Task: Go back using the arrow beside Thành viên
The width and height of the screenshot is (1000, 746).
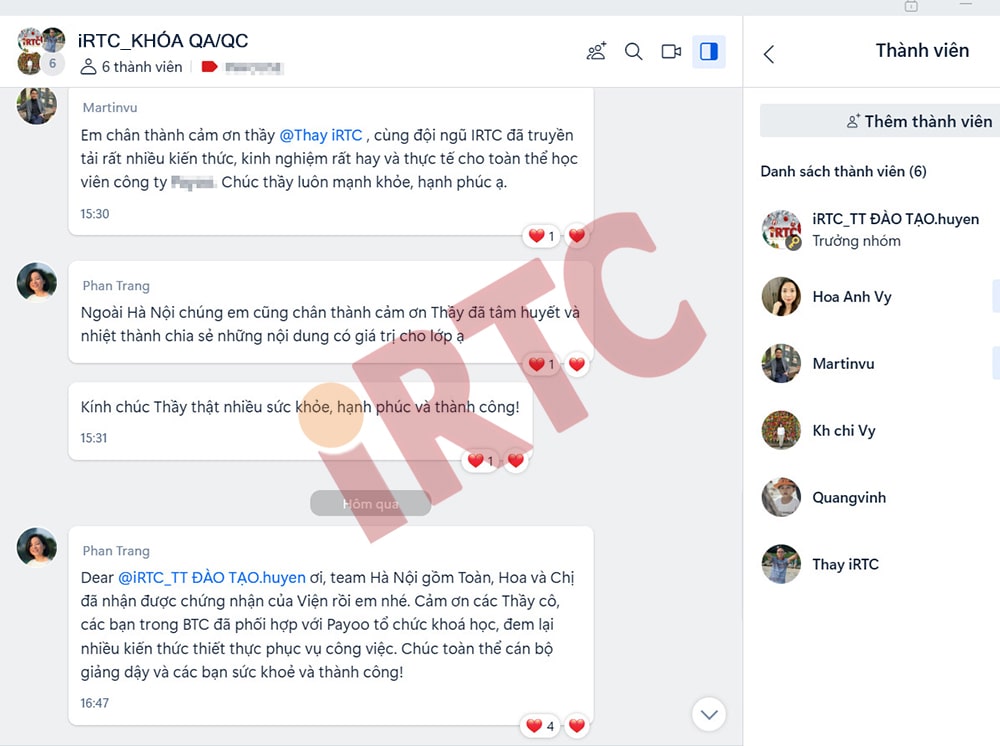Action: [x=769, y=54]
